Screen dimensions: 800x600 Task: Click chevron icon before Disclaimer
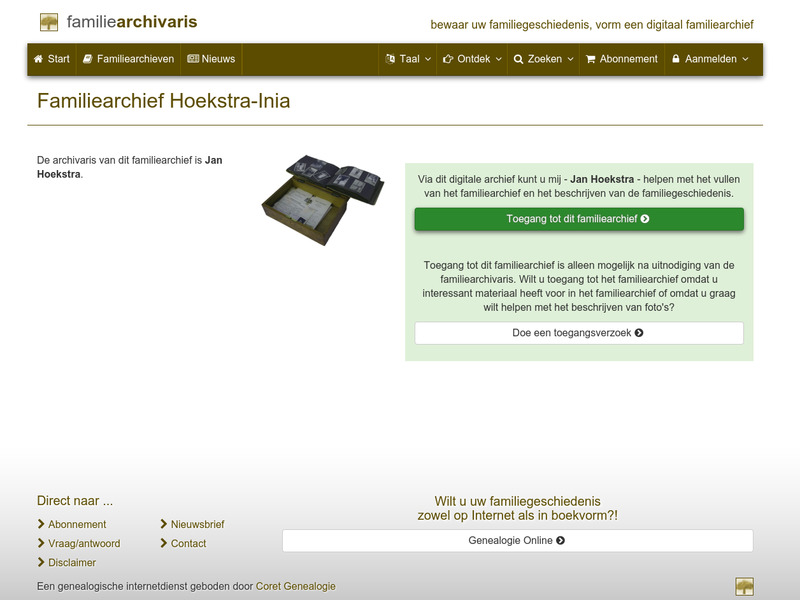[41, 562]
